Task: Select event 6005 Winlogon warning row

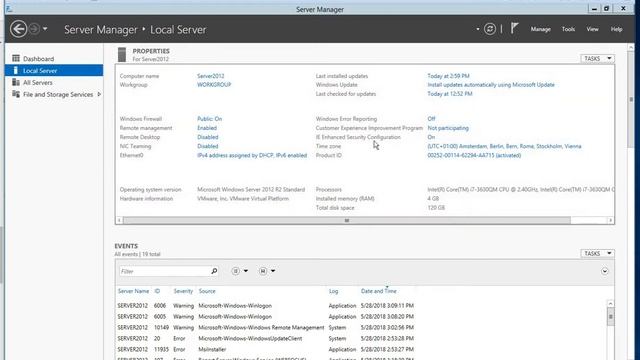Action: [361, 317]
